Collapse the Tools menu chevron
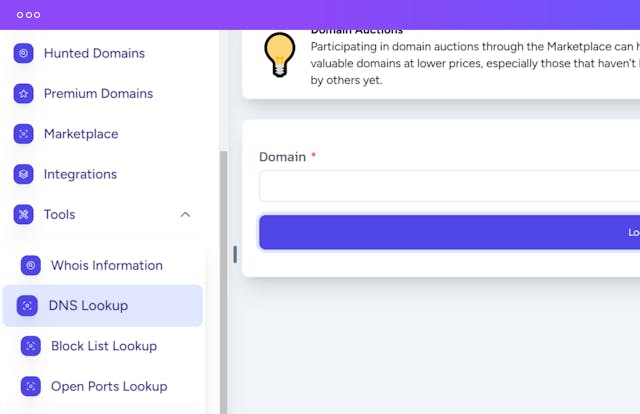640x414 pixels. 185,214
